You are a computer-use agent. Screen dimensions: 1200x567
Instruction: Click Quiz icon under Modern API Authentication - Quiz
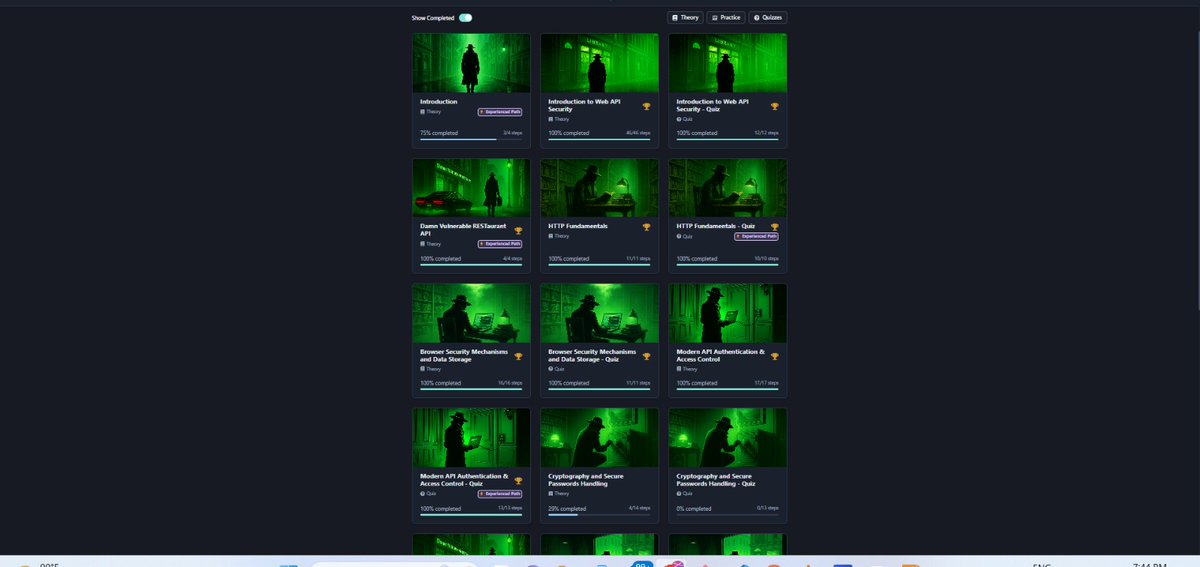click(423, 493)
